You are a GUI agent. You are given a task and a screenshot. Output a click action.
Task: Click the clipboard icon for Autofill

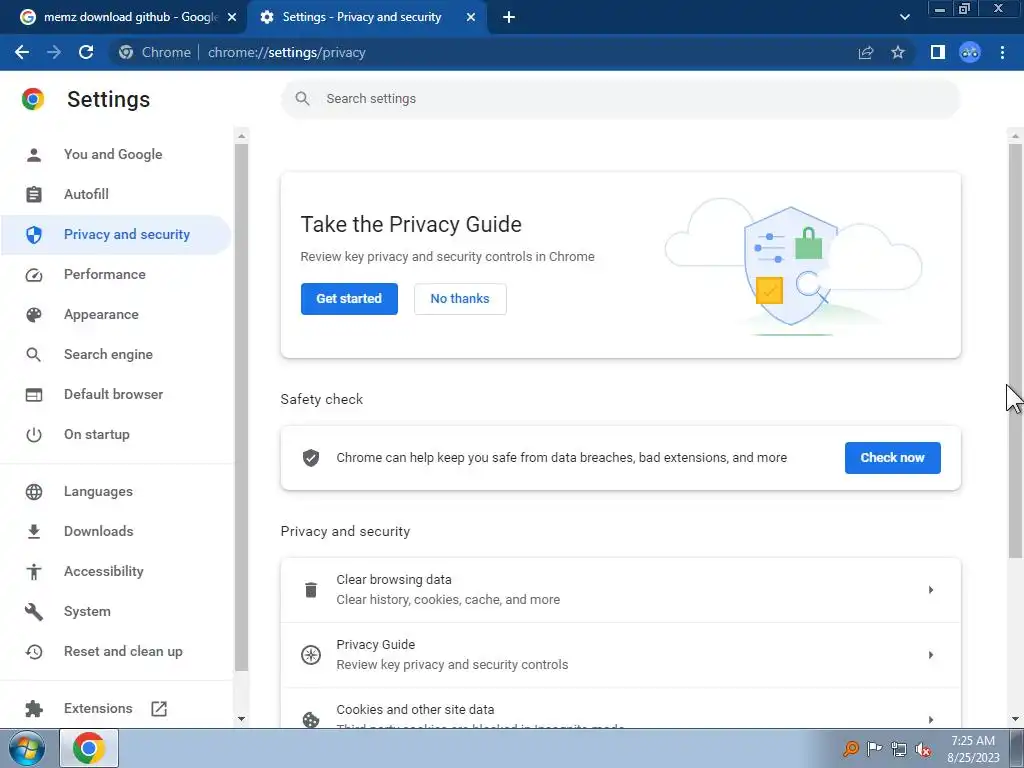[x=34, y=195]
